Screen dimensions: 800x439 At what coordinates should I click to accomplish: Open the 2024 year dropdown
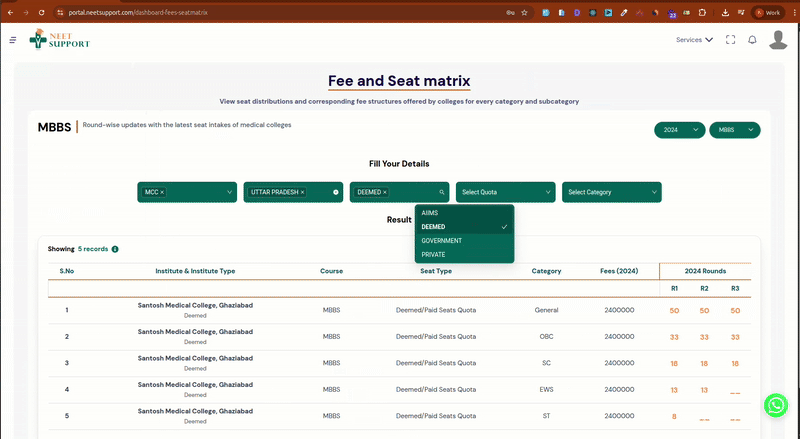[678, 130]
